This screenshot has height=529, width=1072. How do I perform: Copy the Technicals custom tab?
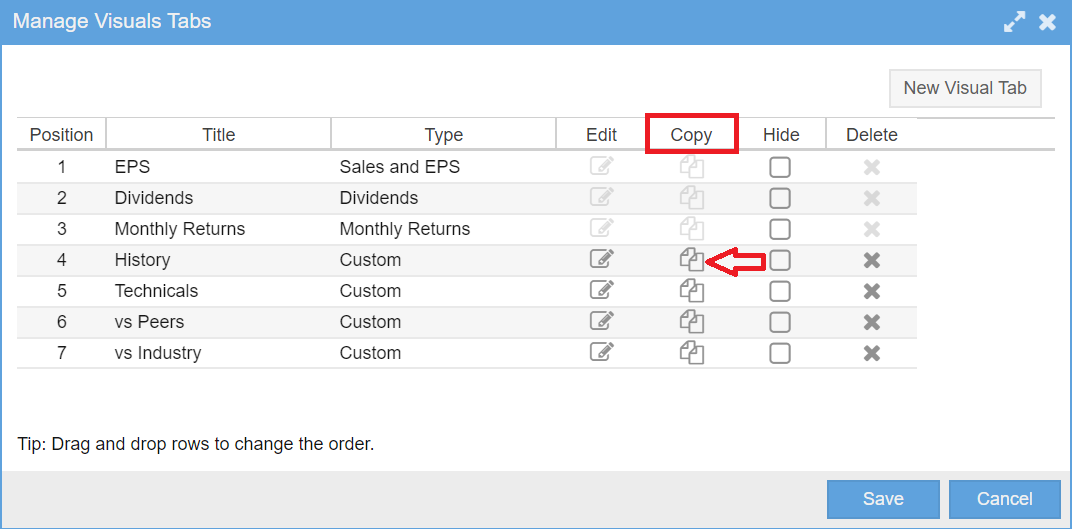tap(692, 290)
